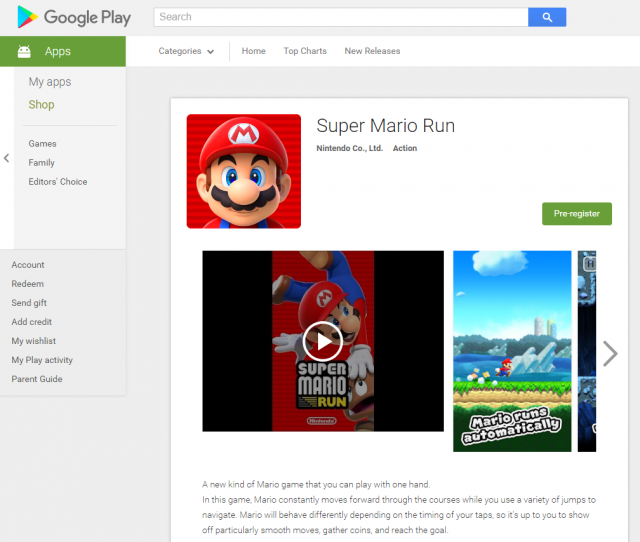Open My apps in sidebar
Image resolution: width=640 pixels, height=542 pixels.
tap(50, 82)
